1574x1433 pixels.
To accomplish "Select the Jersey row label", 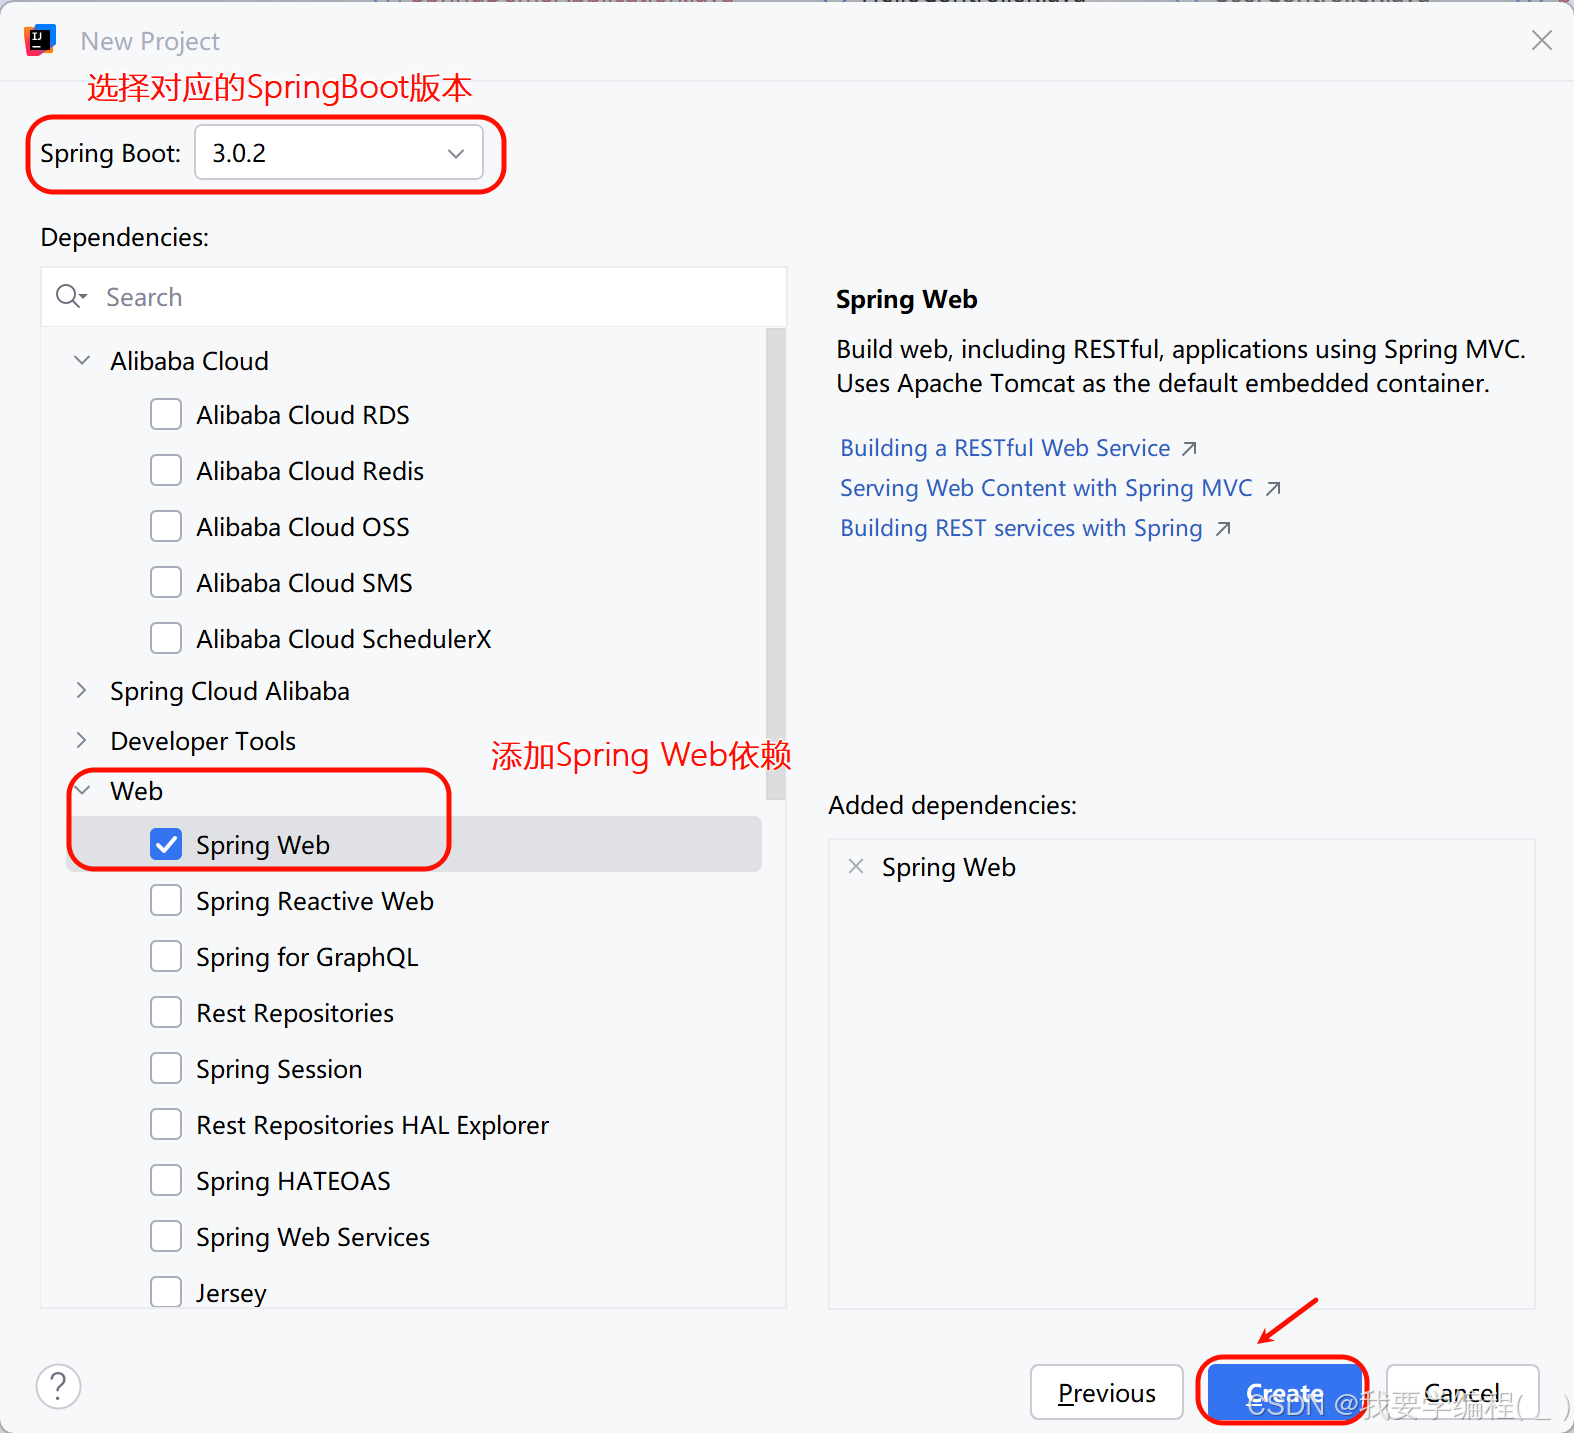I will pyautogui.click(x=231, y=1292).
